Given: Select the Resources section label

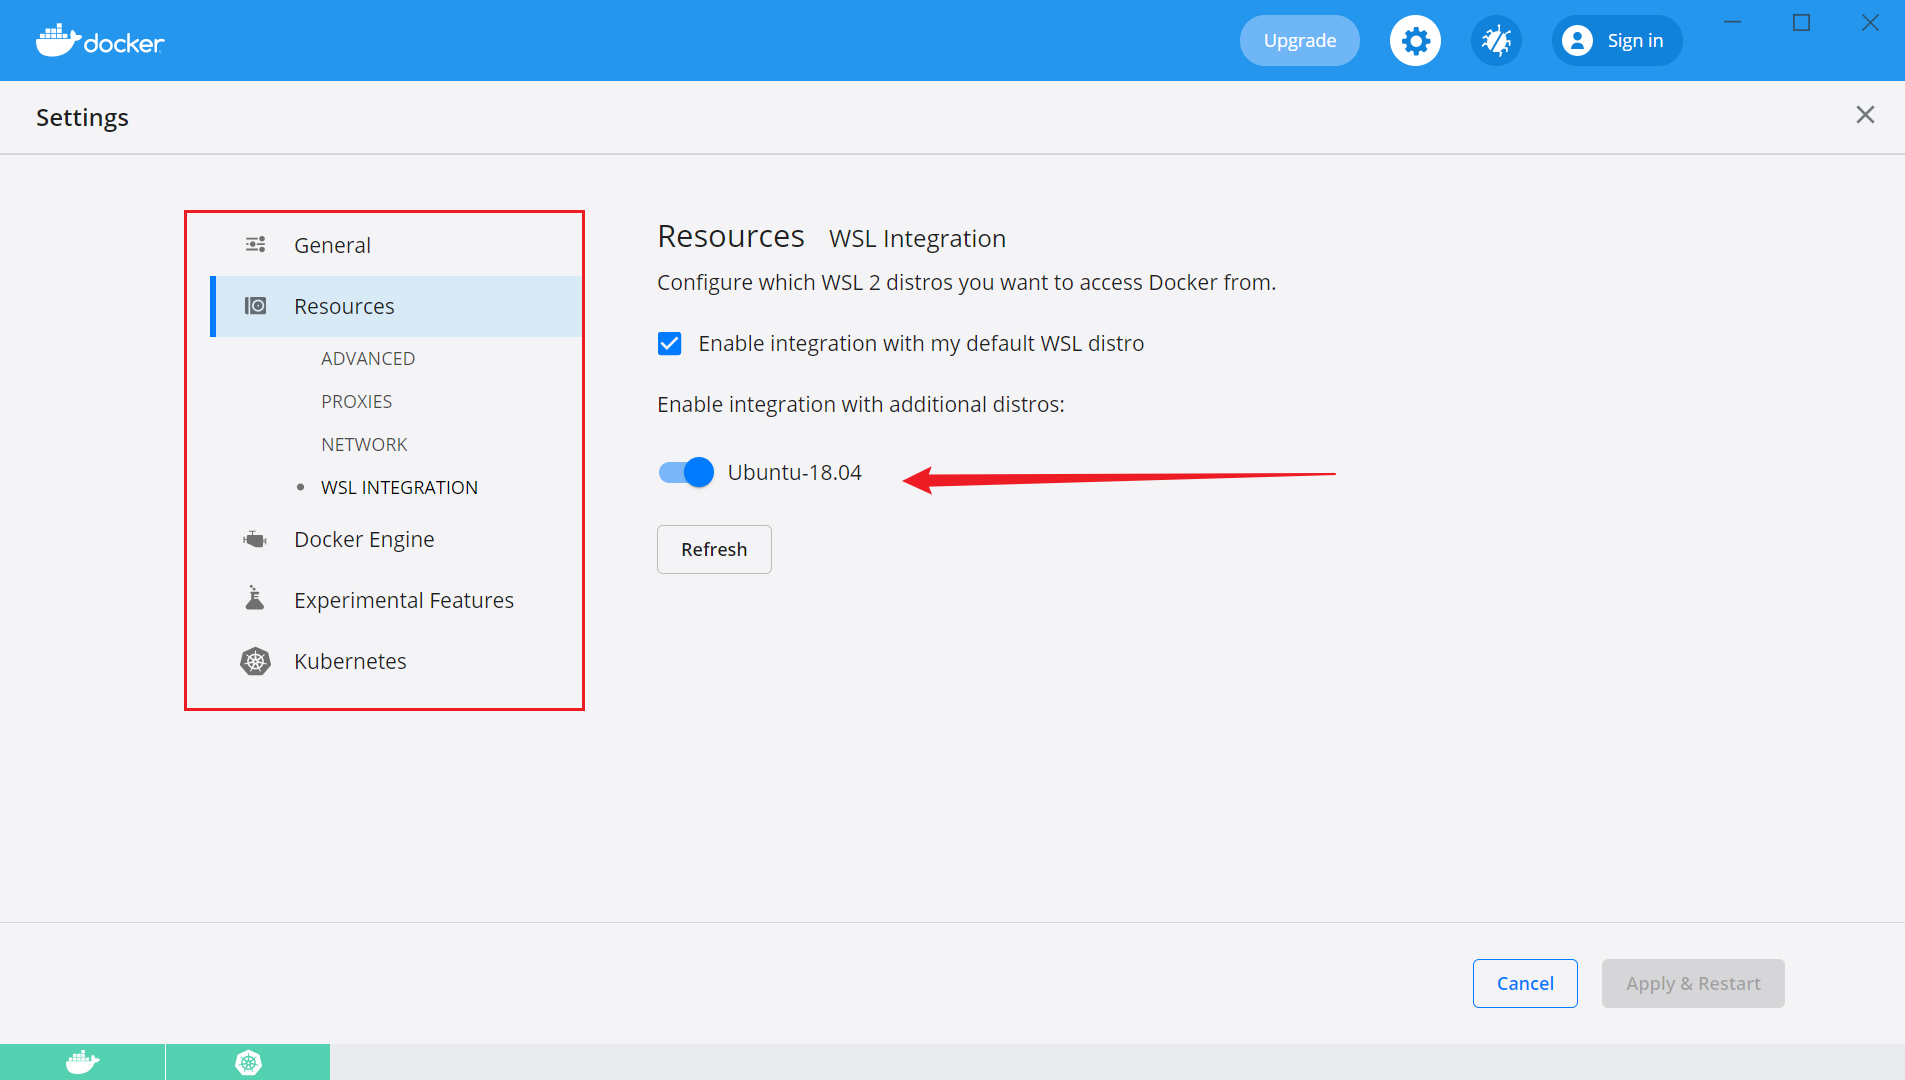Looking at the screenshot, I should point(344,307).
